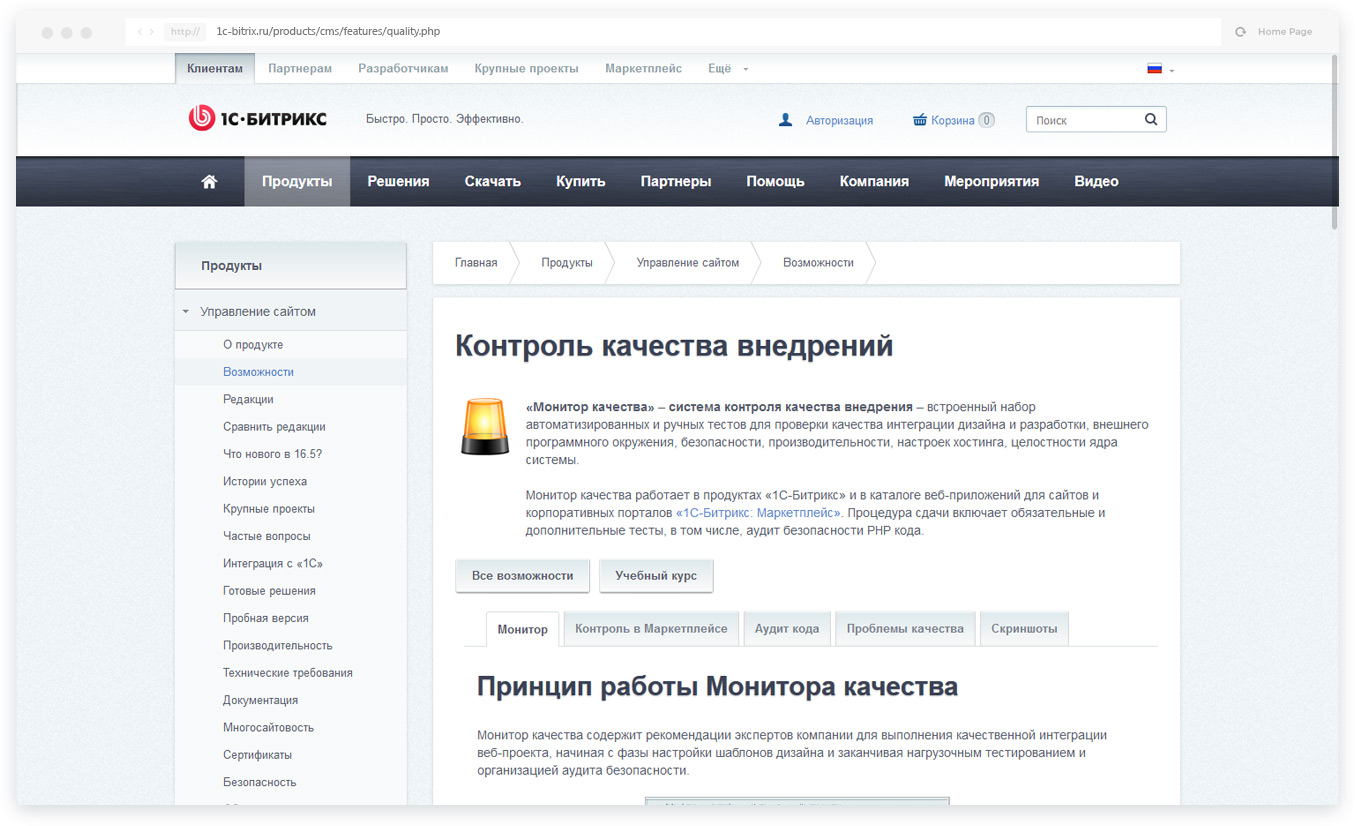
Task: Open Интеграция с «1С» in sidebar
Action: point(273,563)
